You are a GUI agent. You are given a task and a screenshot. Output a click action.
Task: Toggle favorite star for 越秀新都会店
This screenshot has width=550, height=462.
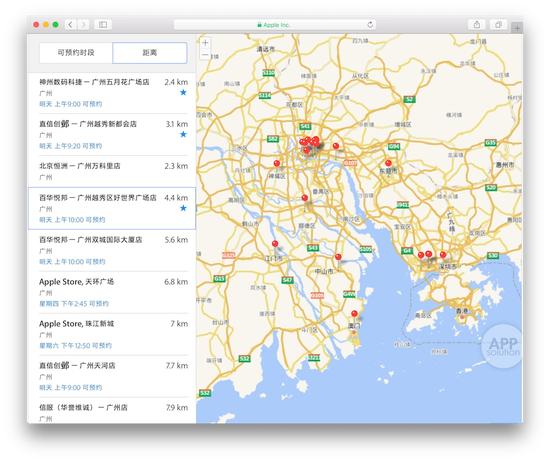(x=183, y=134)
